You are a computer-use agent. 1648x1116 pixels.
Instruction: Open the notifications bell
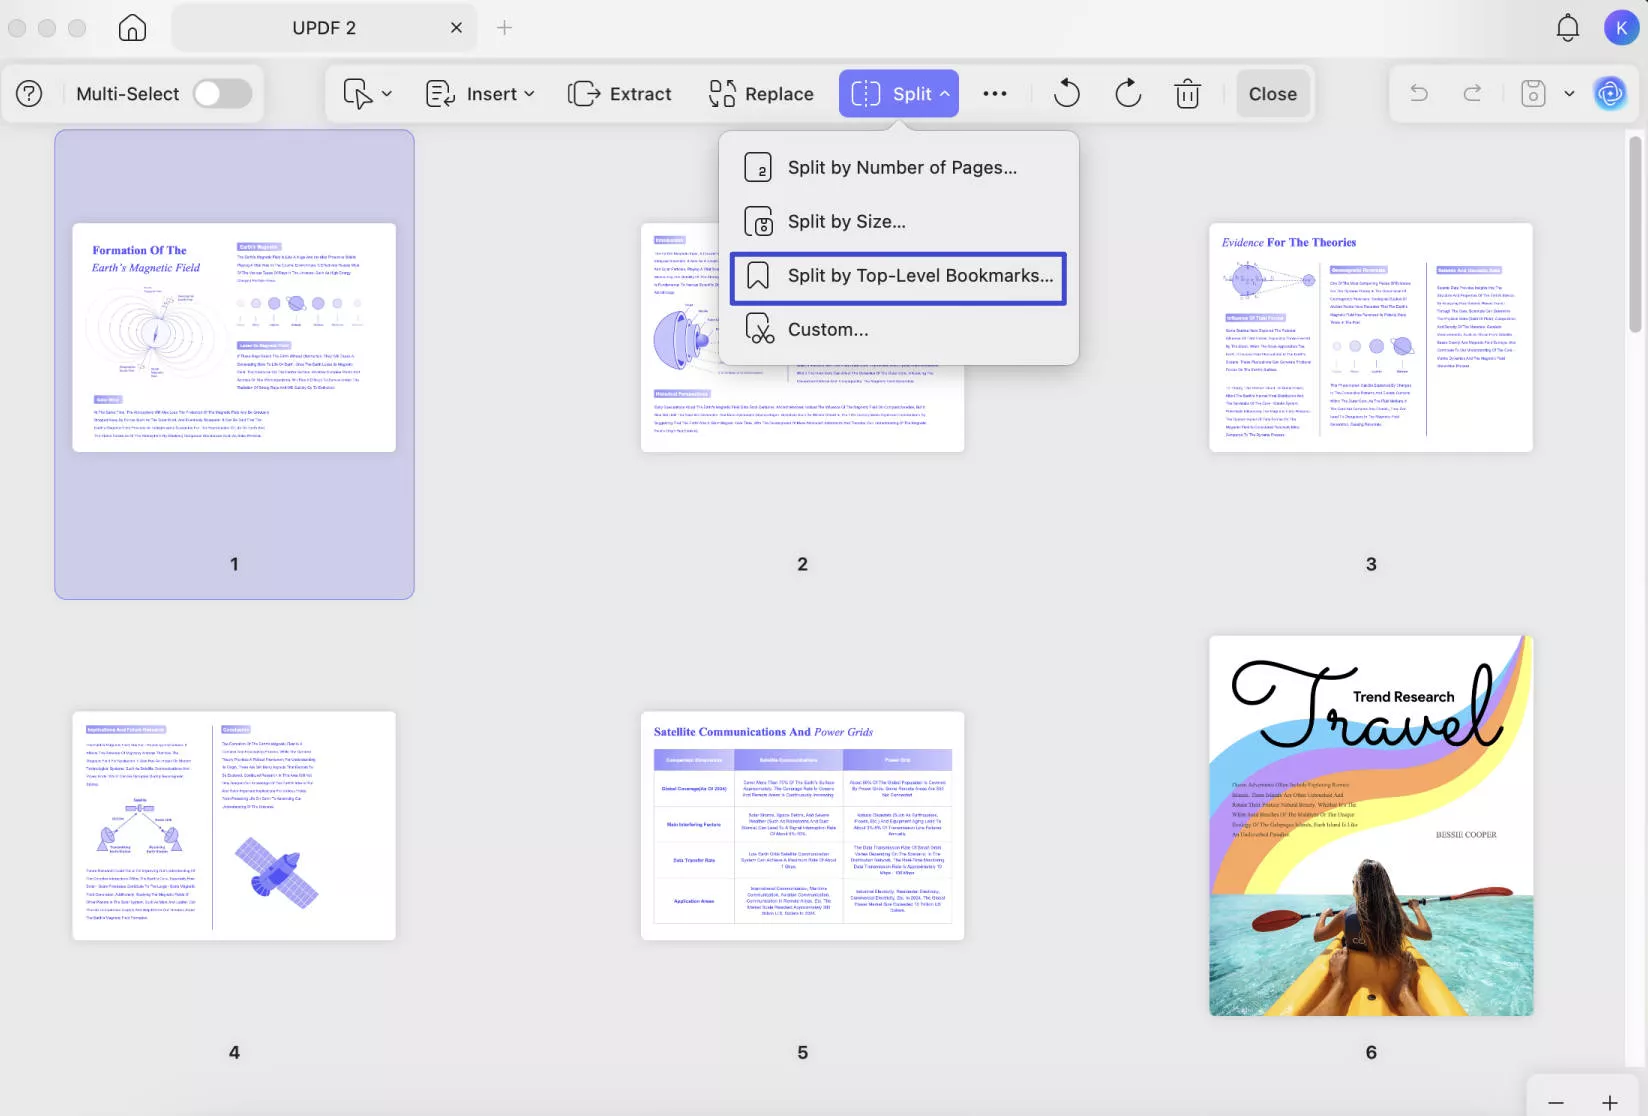pos(1567,28)
